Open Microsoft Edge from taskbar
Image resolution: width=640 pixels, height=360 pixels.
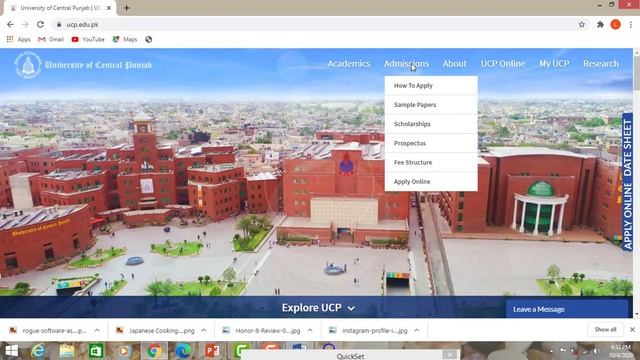183,351
